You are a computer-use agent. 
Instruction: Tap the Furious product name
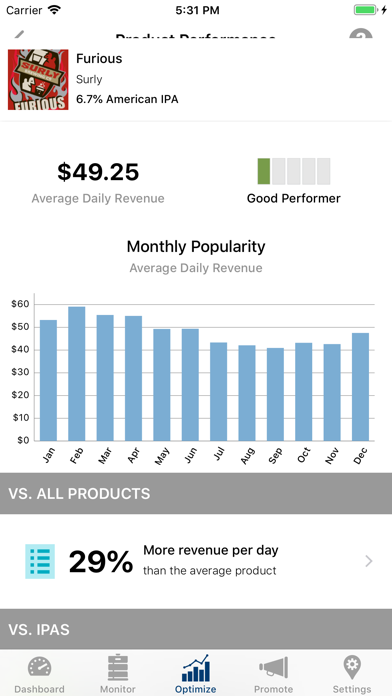[x=99, y=59]
